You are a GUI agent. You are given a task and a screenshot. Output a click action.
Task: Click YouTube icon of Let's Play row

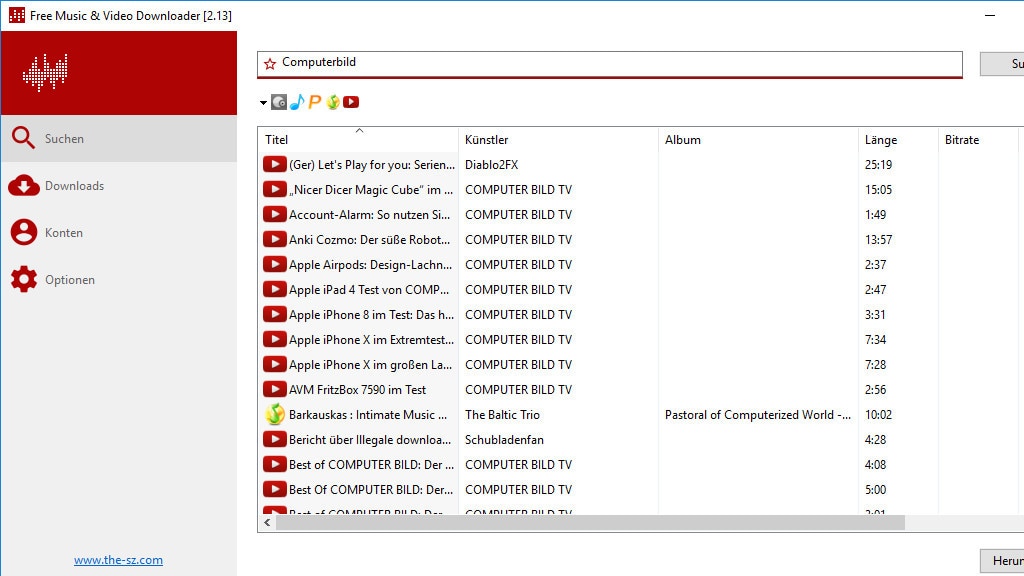(274, 165)
